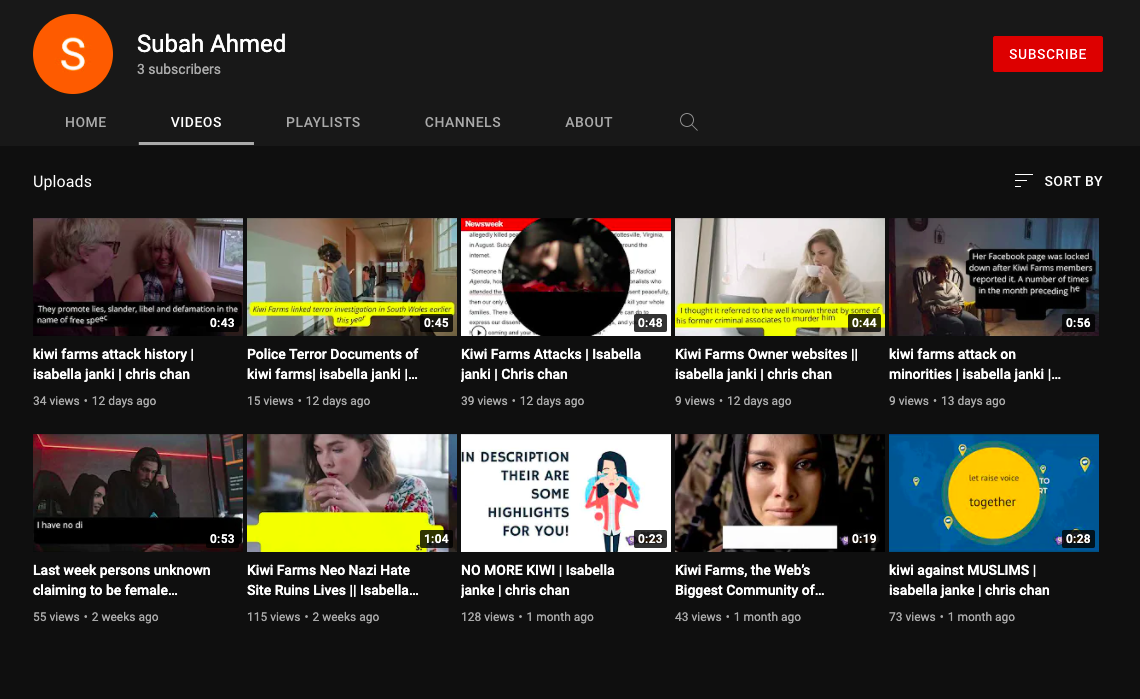This screenshot has width=1140, height=699.
Task: Click the 1:04 duration badge
Action: (436, 539)
